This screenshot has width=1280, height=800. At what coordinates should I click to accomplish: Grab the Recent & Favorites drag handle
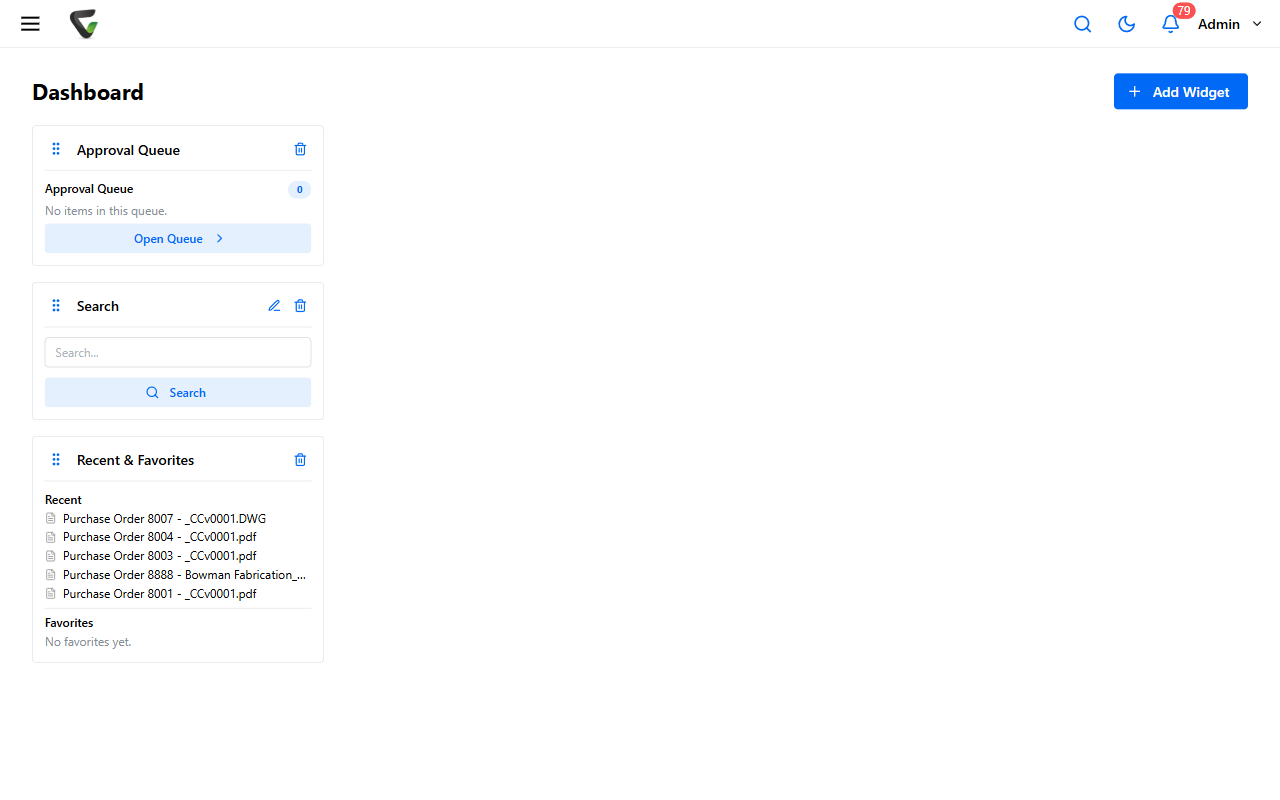click(x=56, y=459)
